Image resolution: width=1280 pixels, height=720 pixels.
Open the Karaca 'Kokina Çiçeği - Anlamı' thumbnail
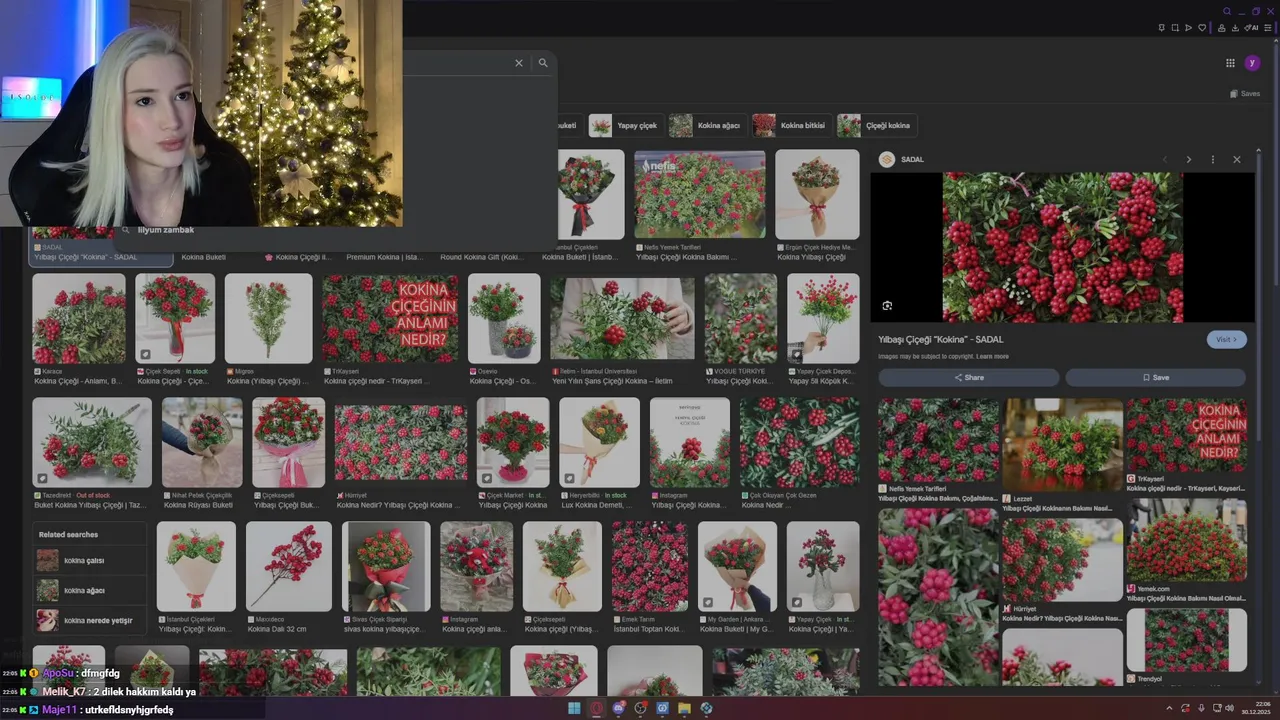[79, 319]
